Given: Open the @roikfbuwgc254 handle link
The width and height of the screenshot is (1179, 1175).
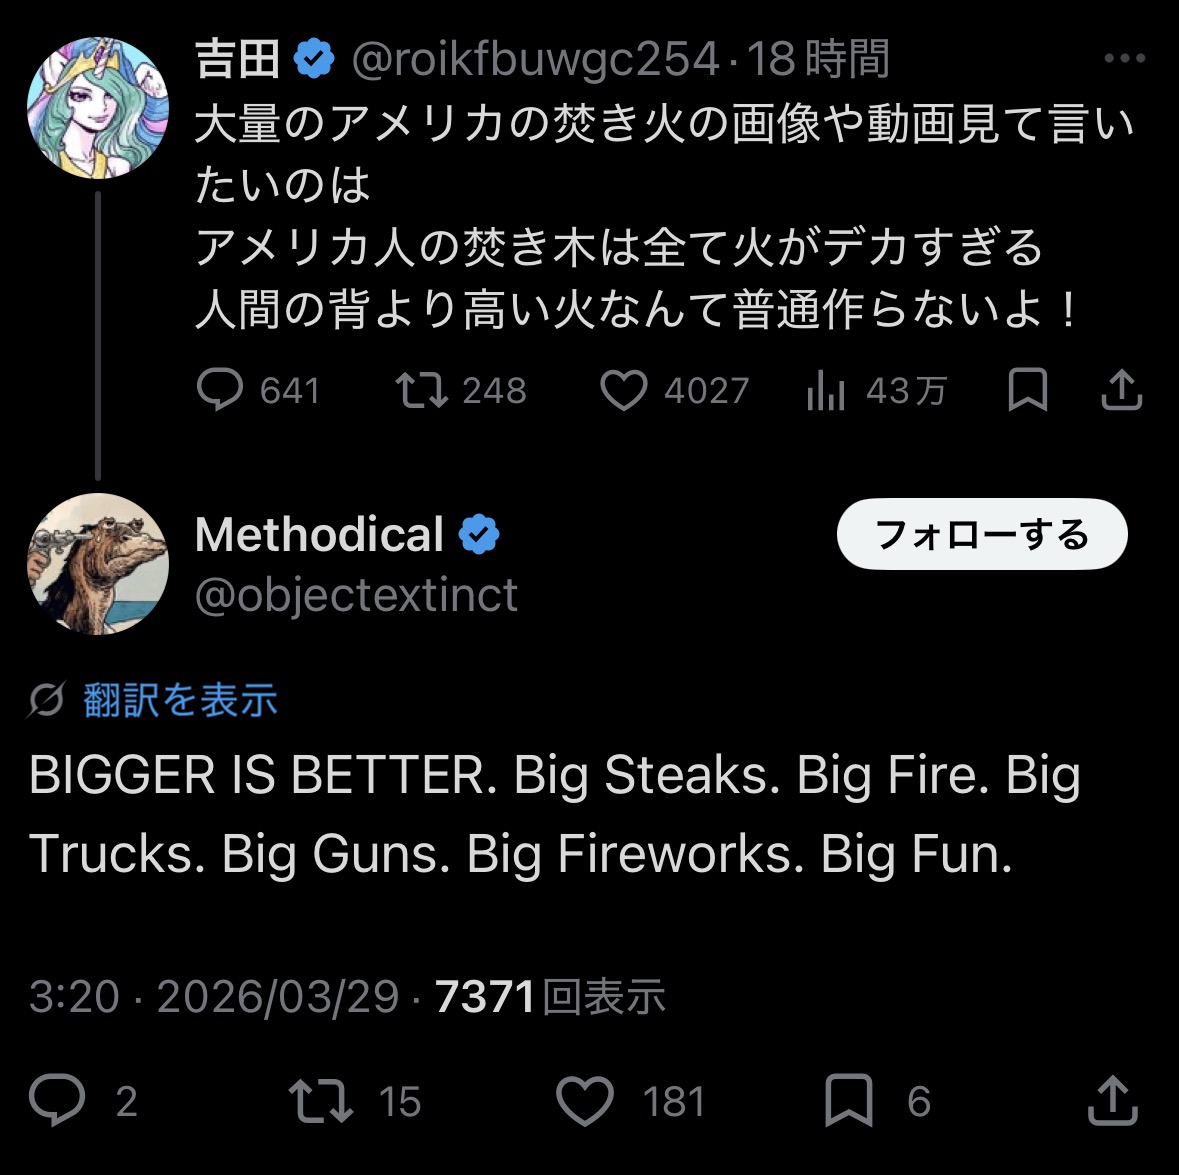Looking at the screenshot, I should [535, 60].
